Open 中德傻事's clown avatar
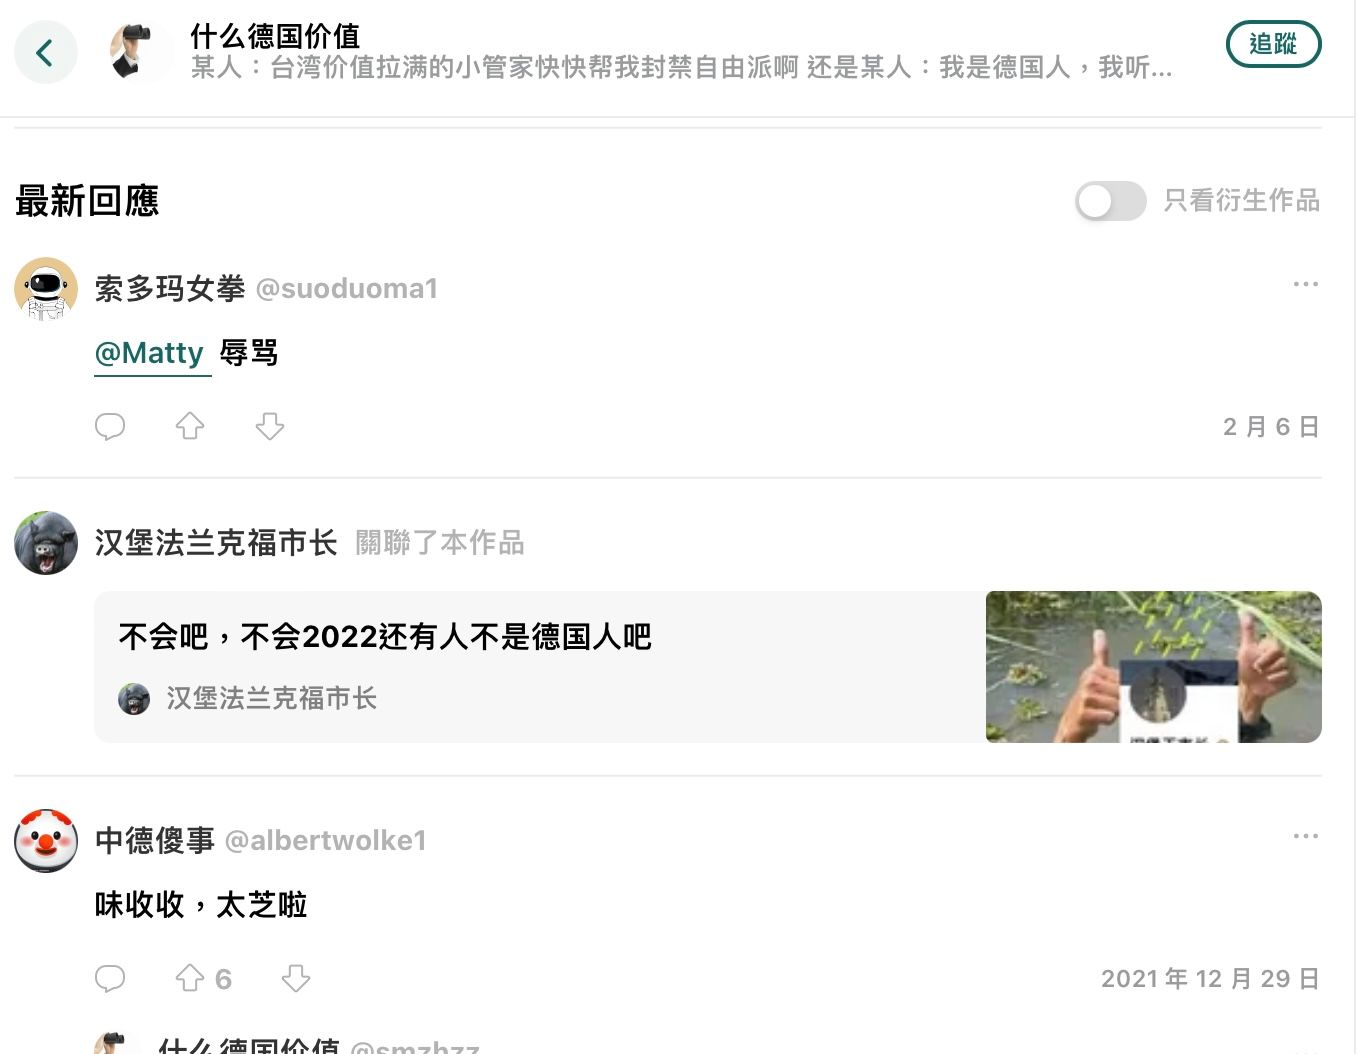This screenshot has height=1054, width=1357. (46, 841)
